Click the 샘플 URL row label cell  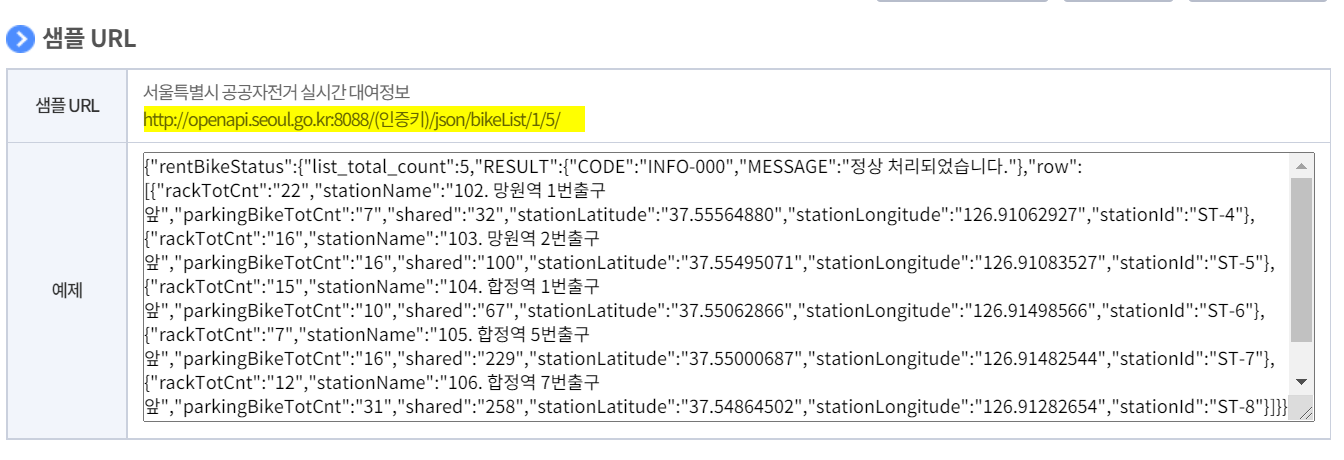(67, 106)
